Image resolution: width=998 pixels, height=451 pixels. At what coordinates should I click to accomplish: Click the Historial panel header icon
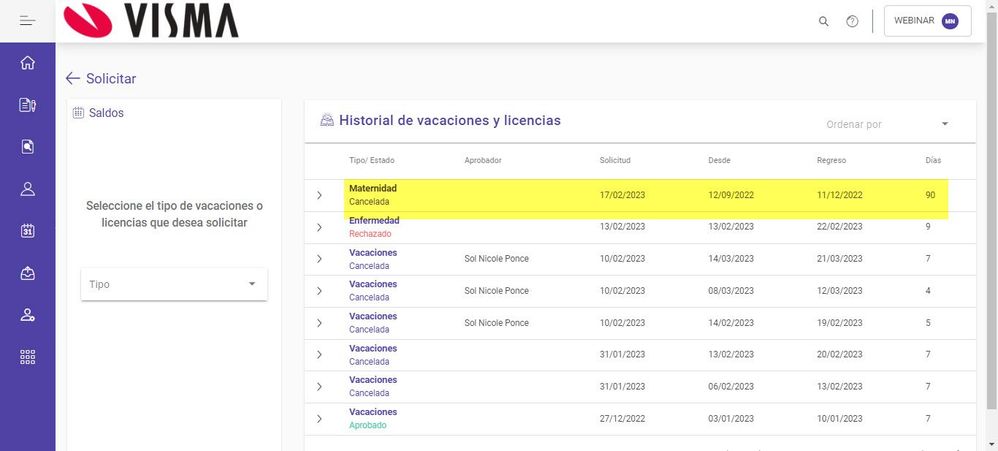pos(327,120)
